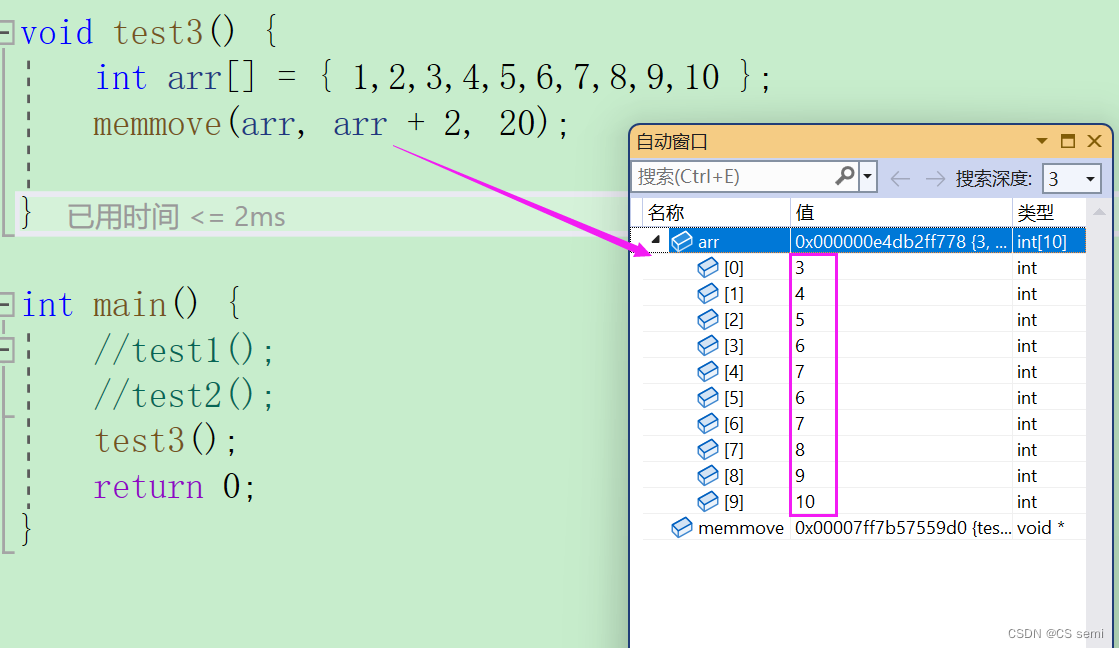Click the test3(); call in main
Viewport: 1119px width, 648px height.
166,440
